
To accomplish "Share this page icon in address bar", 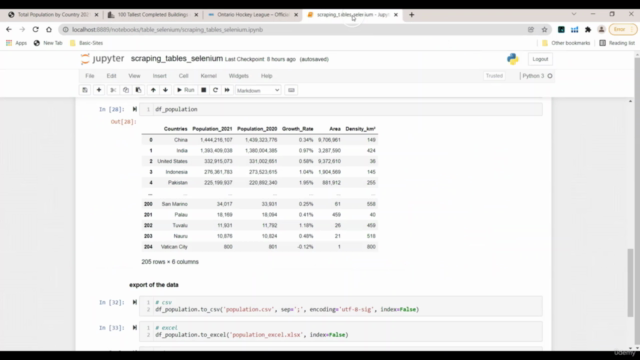I will 531,29.
